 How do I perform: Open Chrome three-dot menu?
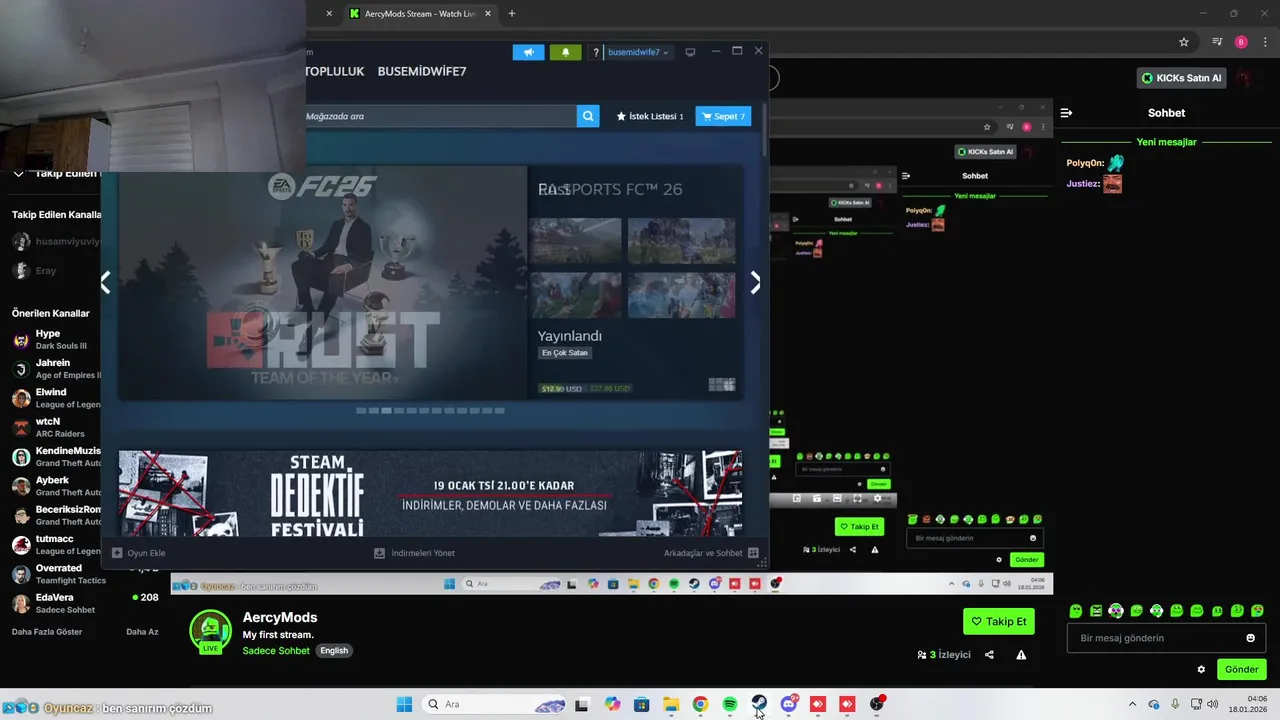click(1264, 42)
